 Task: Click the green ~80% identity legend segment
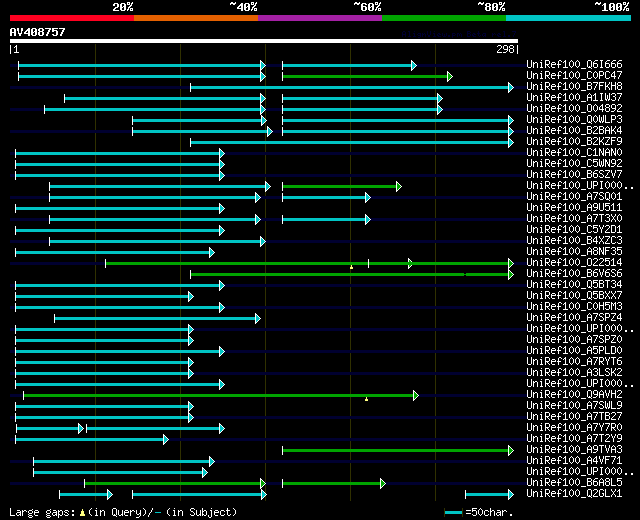click(x=444, y=18)
